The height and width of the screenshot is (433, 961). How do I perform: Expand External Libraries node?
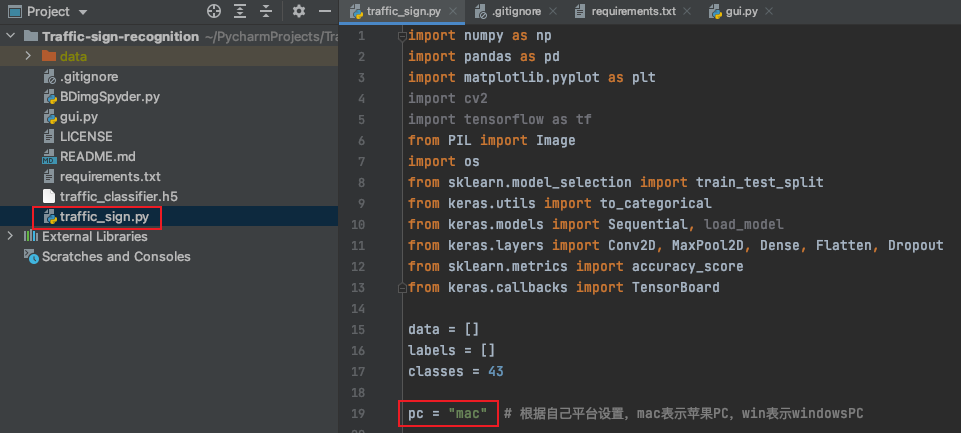click(11, 237)
